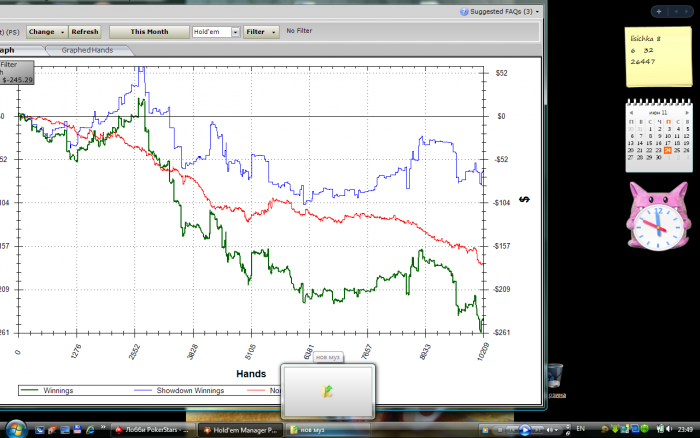Click the Showdown Winnings legend entry
700x438 pixels.
pos(190,390)
